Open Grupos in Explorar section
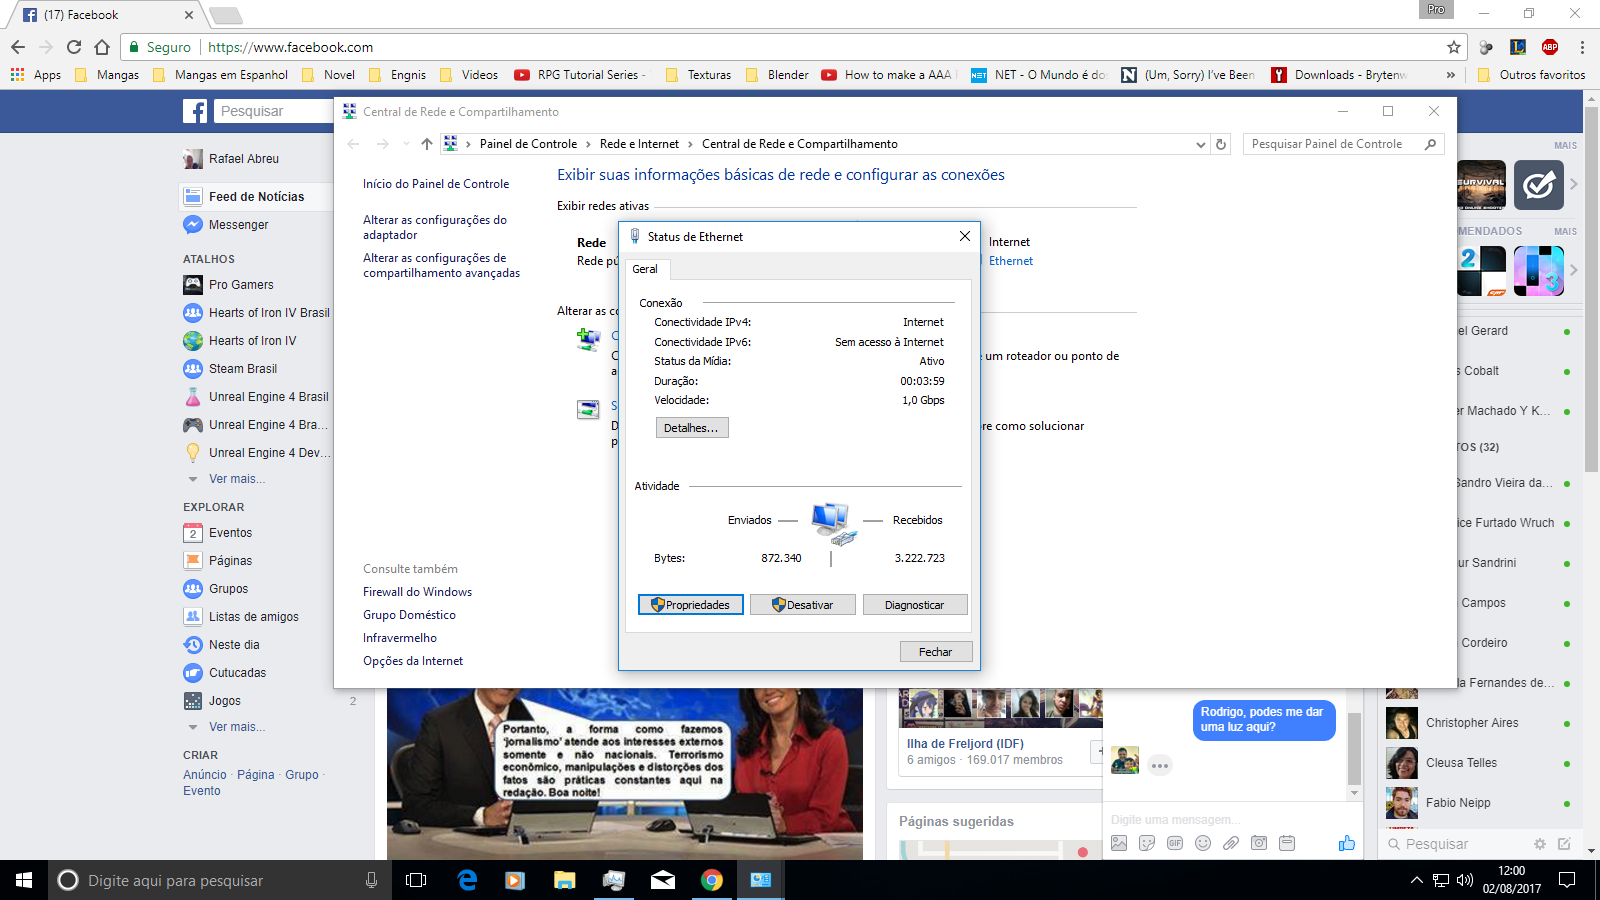This screenshot has width=1600, height=900. 228,589
